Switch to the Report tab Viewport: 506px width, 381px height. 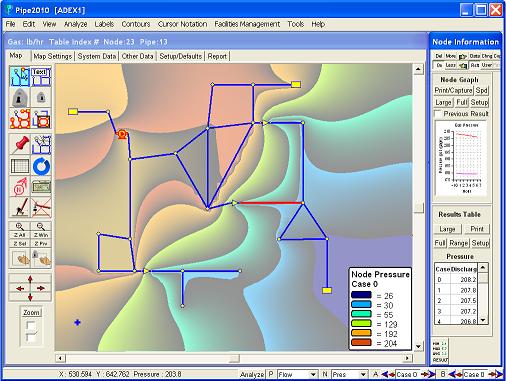point(217,56)
